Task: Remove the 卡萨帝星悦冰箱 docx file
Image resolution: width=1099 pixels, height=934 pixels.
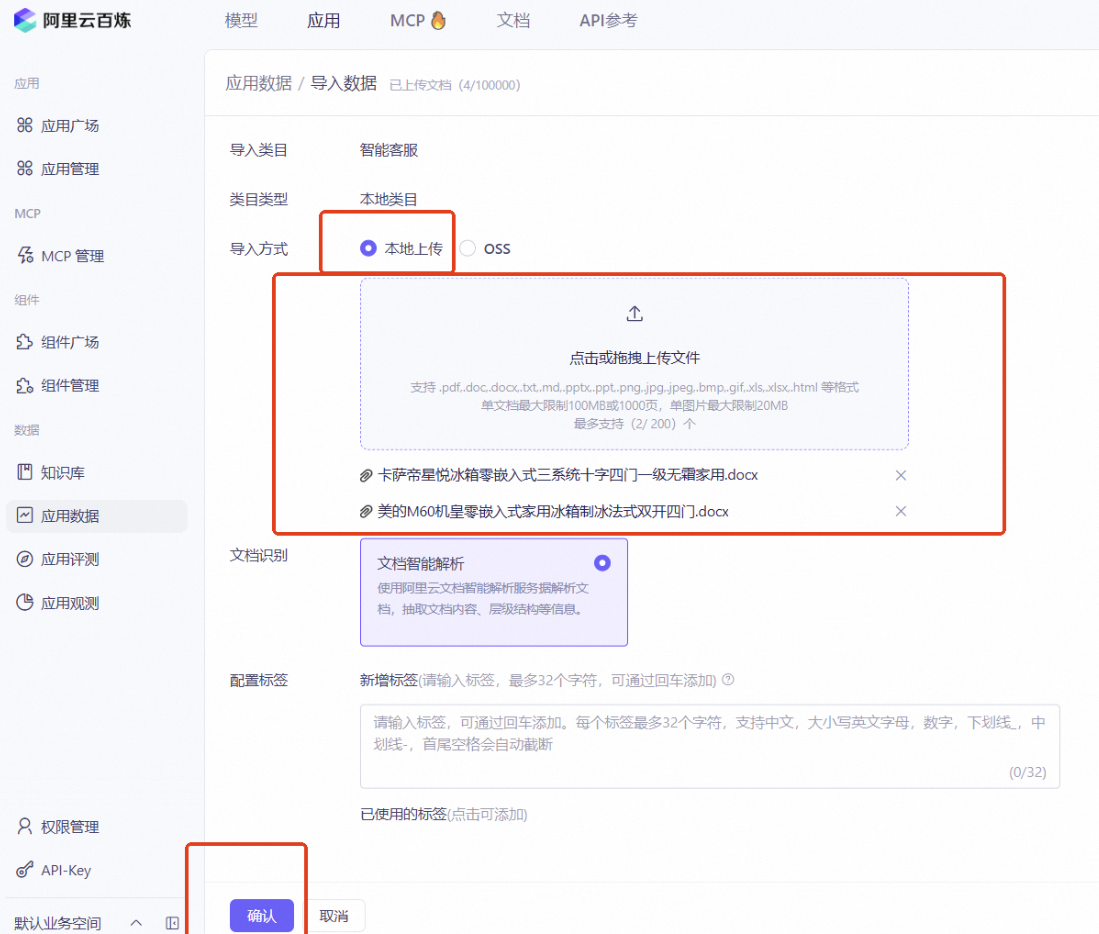Action: tap(901, 476)
